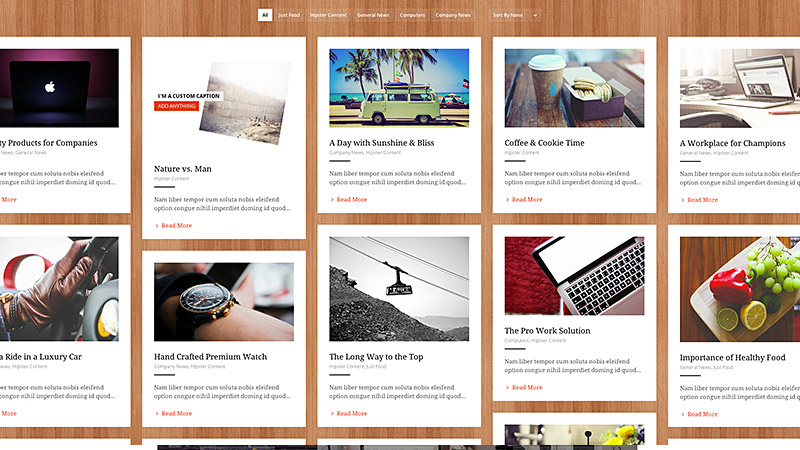Open the wristwatch photo thumbnail

point(224,302)
